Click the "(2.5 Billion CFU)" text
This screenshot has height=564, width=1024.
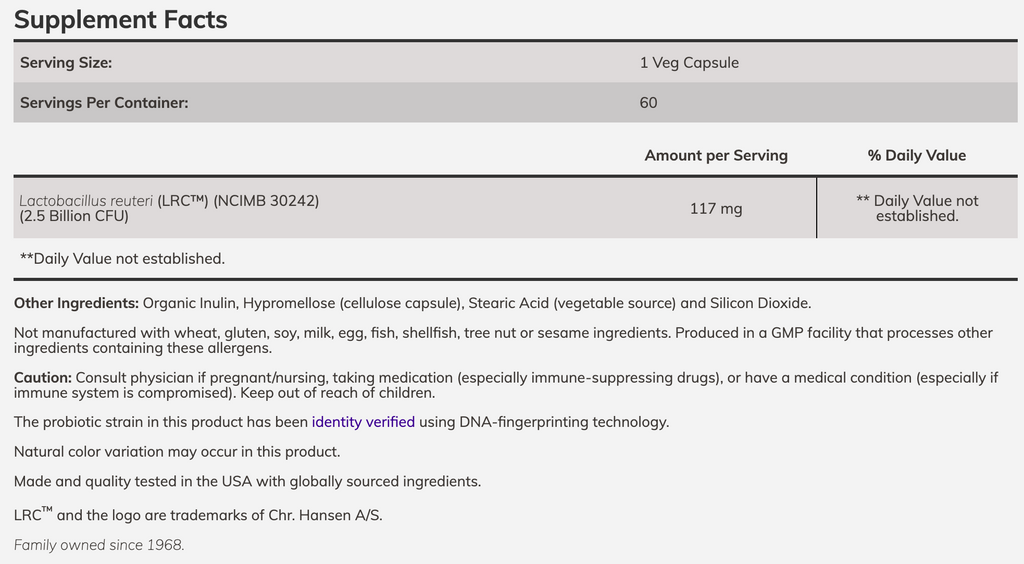click(74, 216)
